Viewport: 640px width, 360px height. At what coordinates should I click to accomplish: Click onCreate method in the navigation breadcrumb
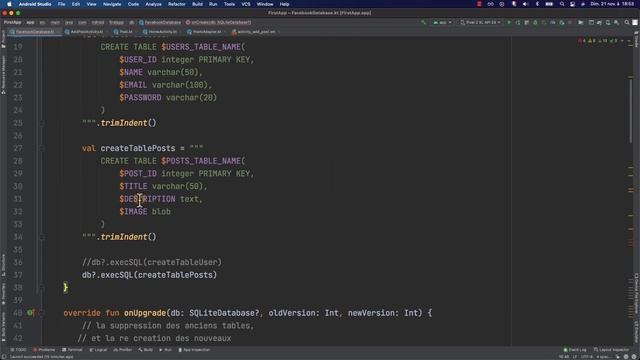click(x=218, y=22)
